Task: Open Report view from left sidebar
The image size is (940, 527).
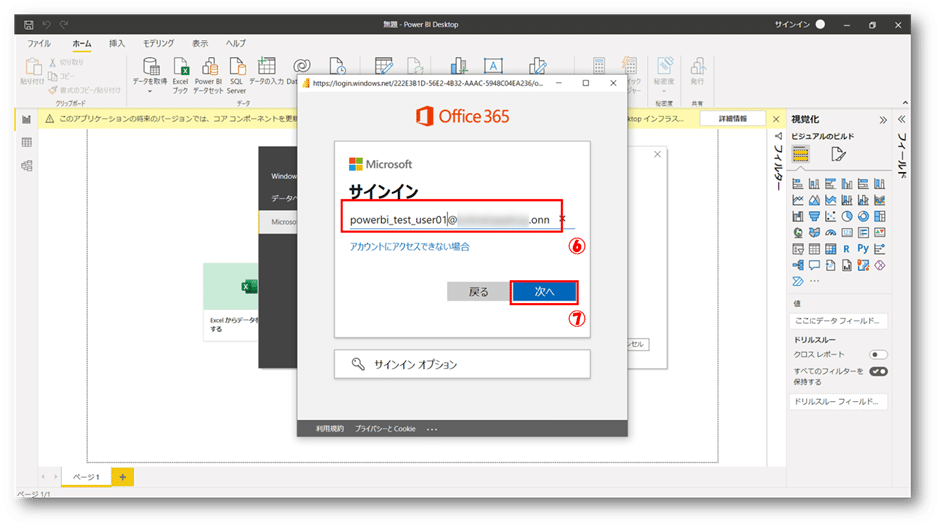Action: 26,119
